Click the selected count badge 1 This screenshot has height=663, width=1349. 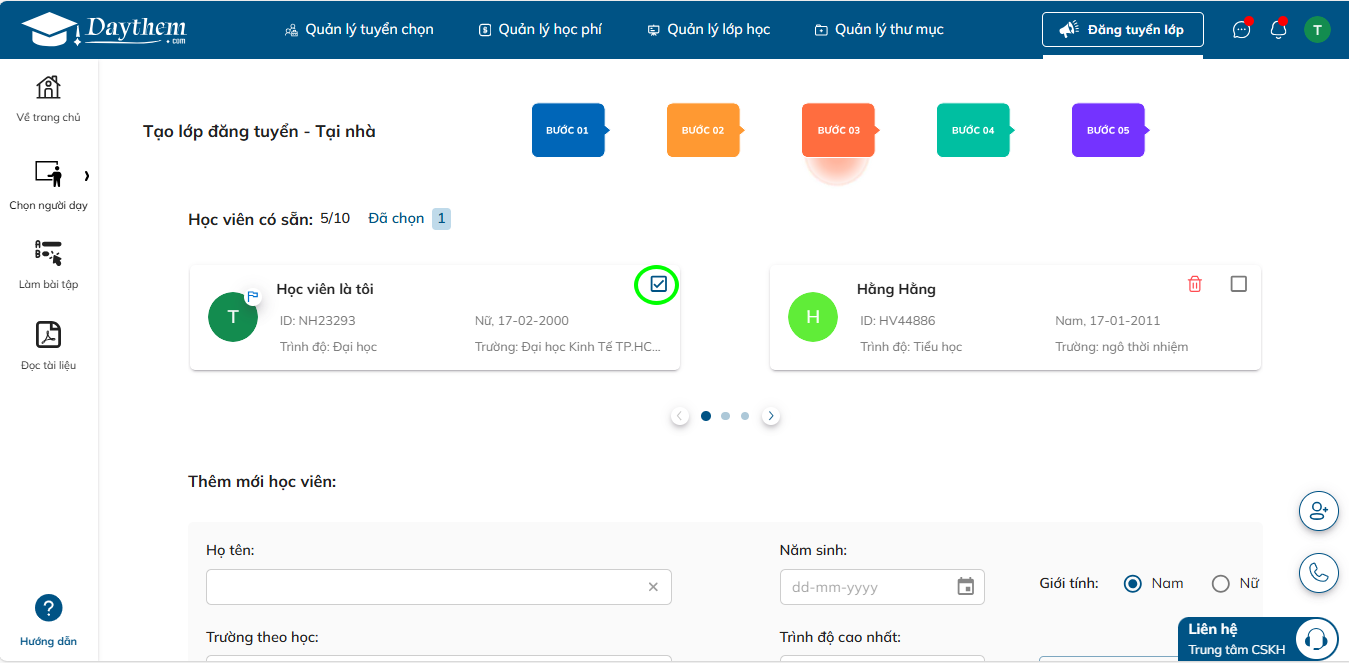(x=441, y=218)
